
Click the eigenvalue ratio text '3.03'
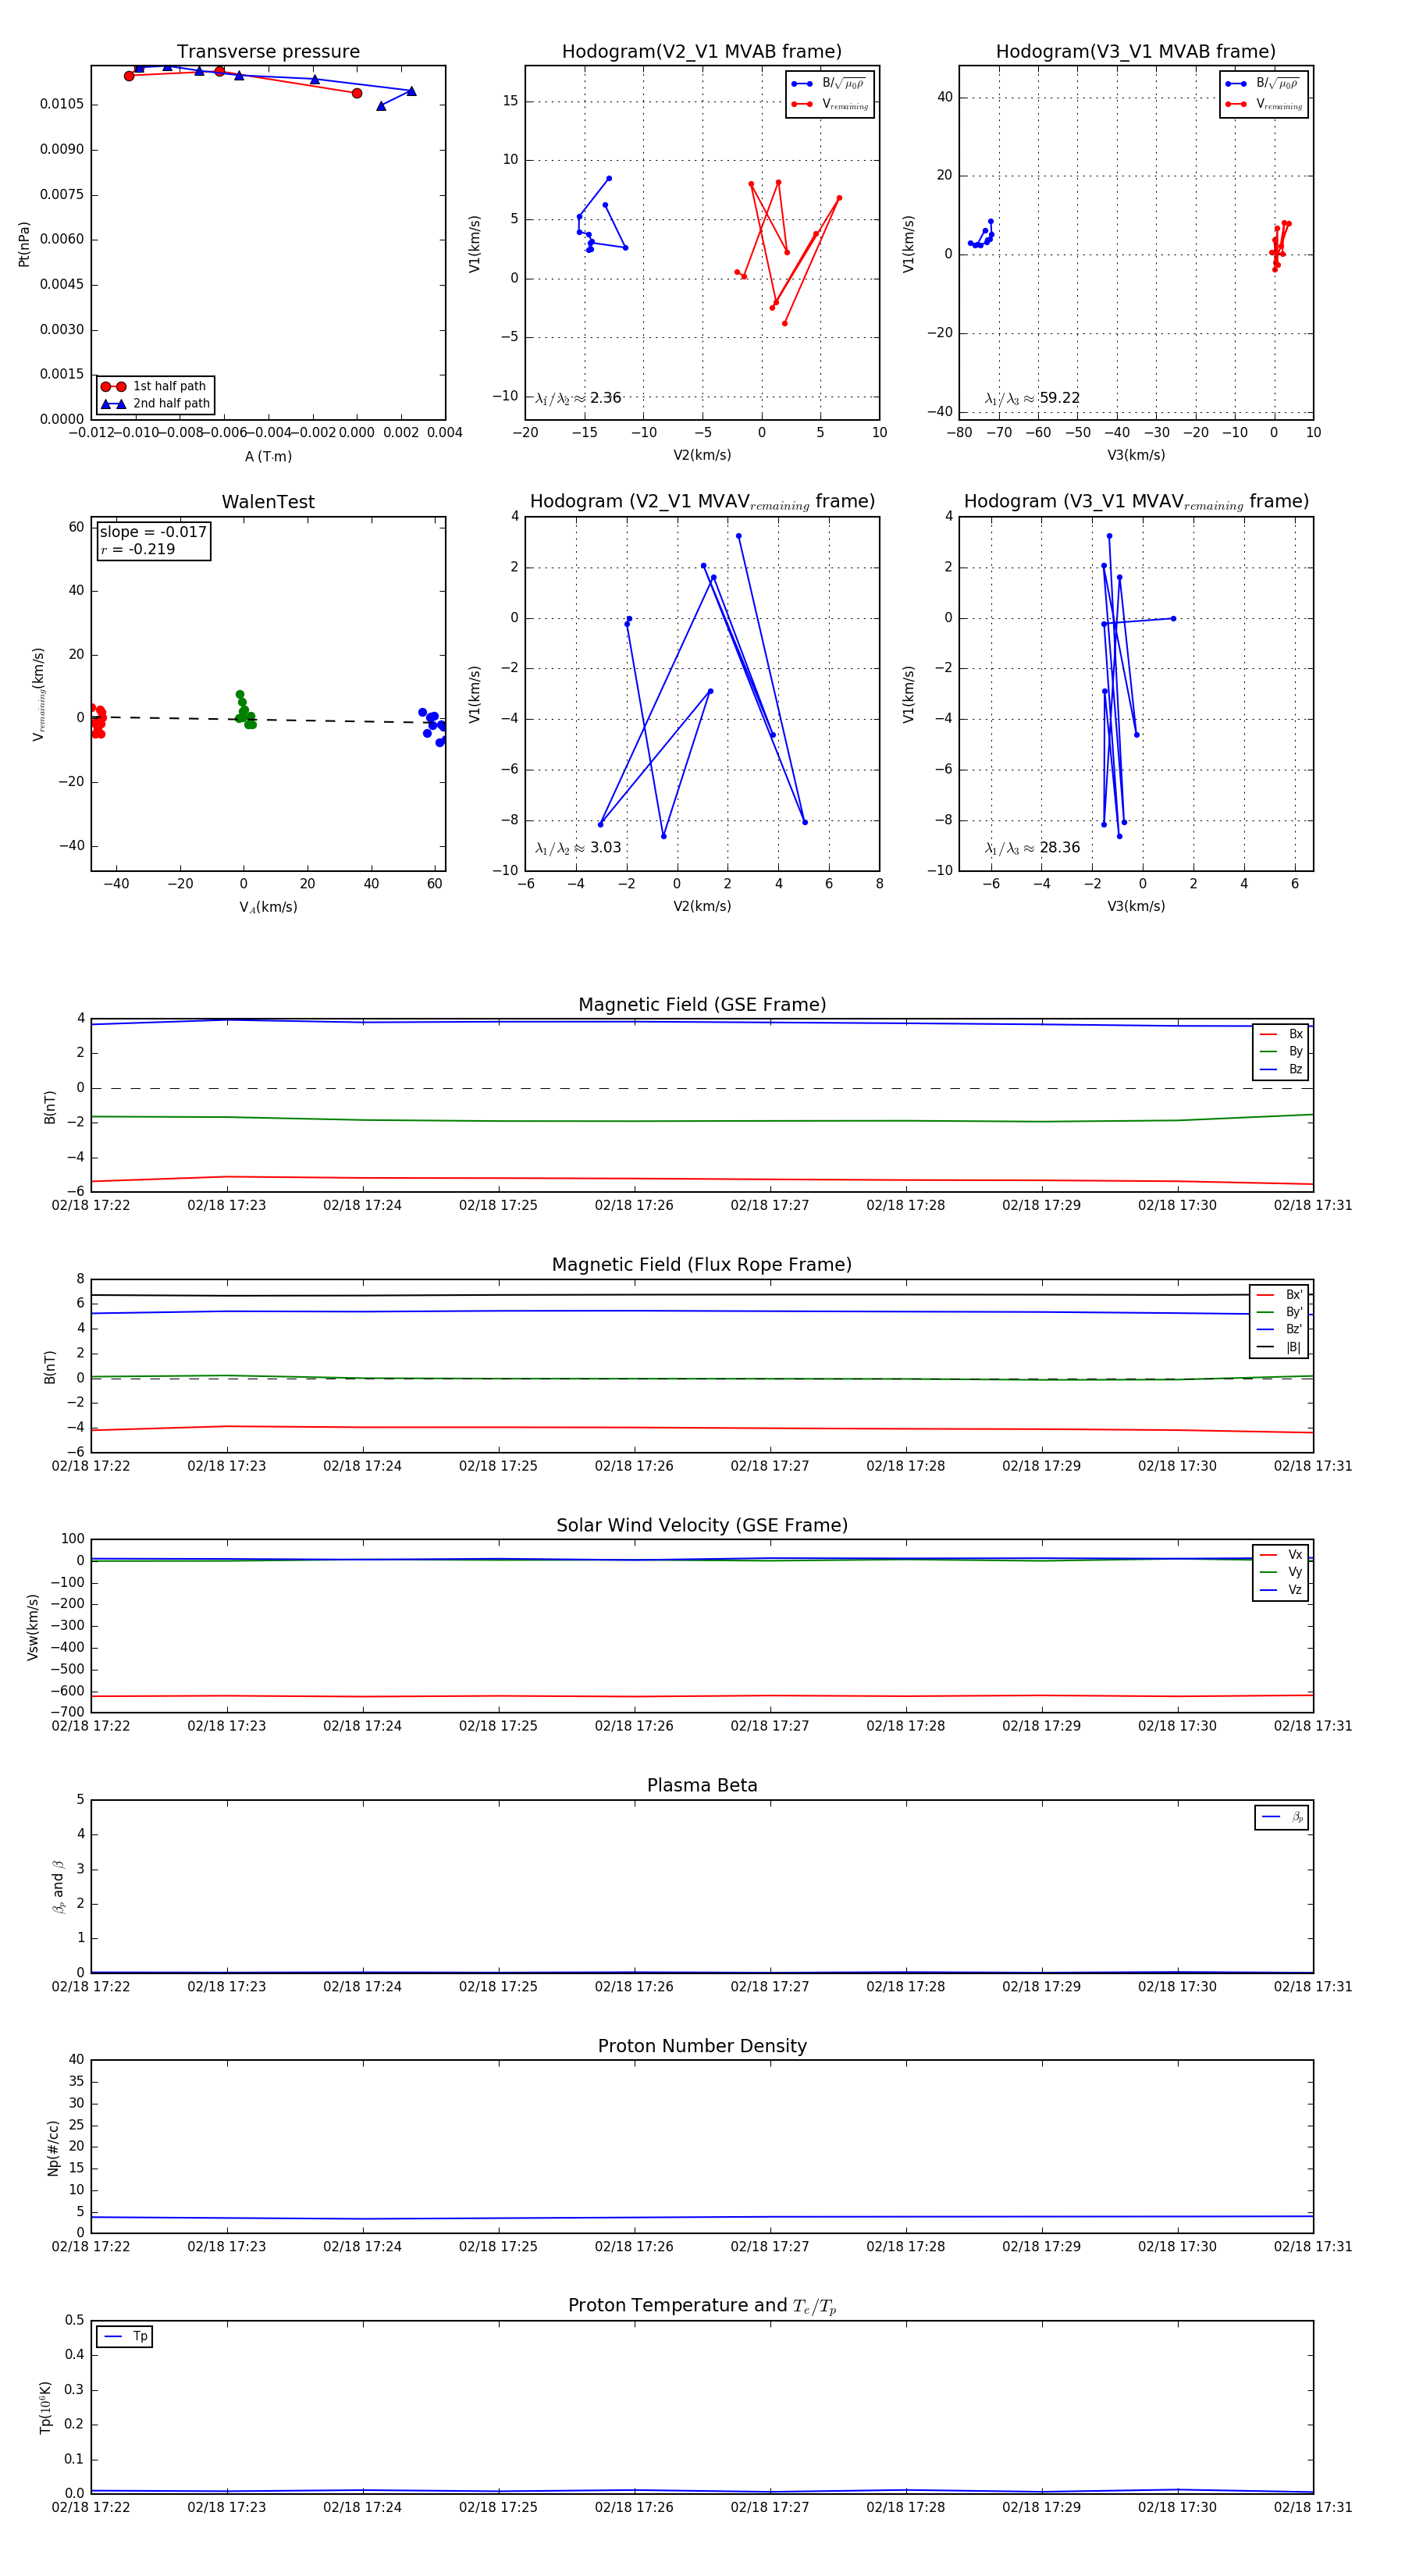click(605, 848)
